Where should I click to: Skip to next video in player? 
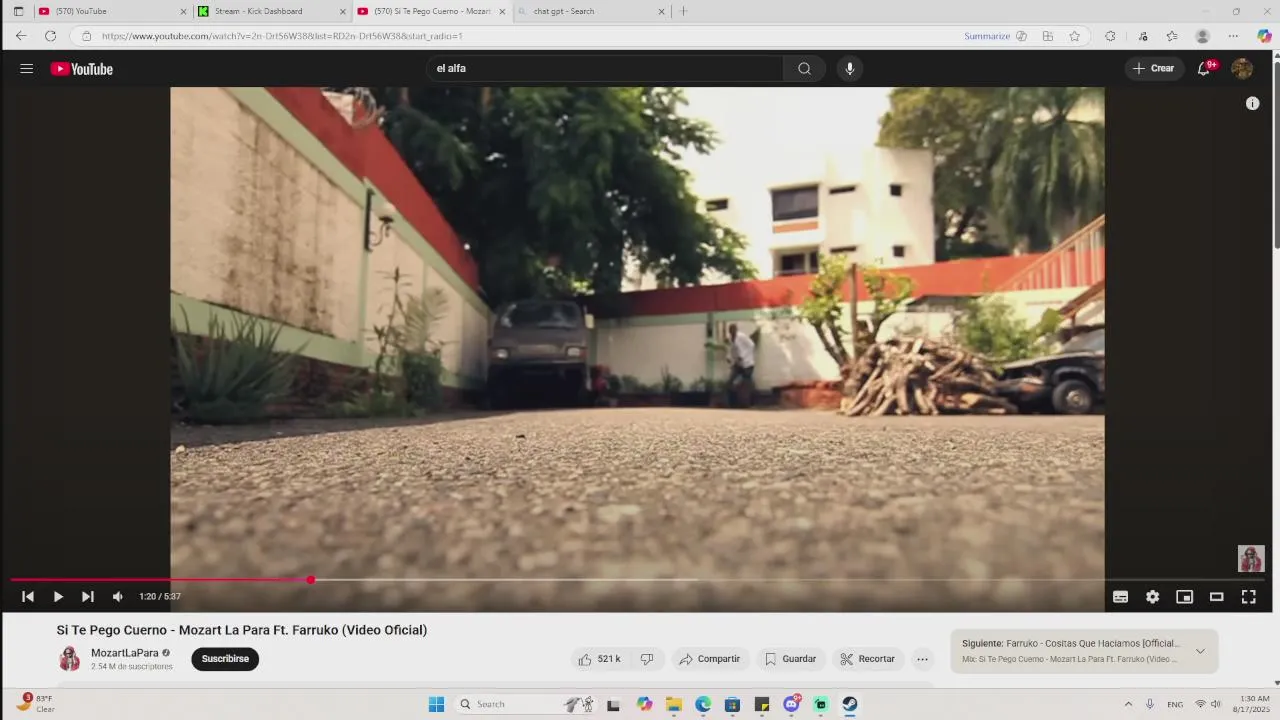(88, 597)
